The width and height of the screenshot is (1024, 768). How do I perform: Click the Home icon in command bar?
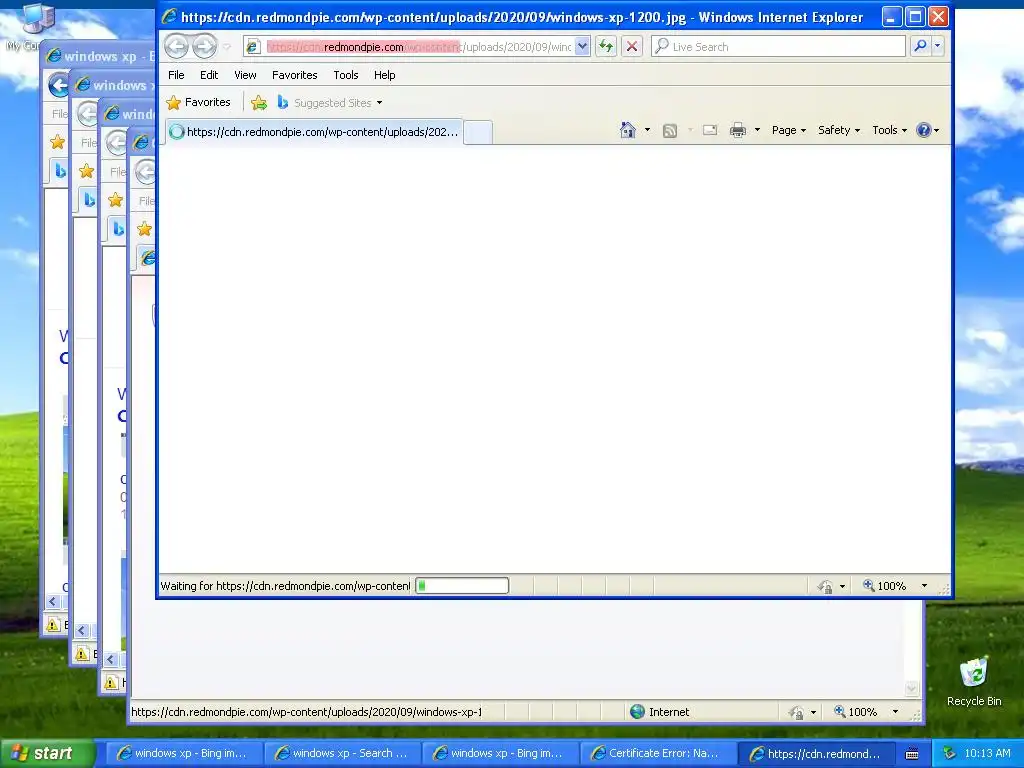point(628,130)
